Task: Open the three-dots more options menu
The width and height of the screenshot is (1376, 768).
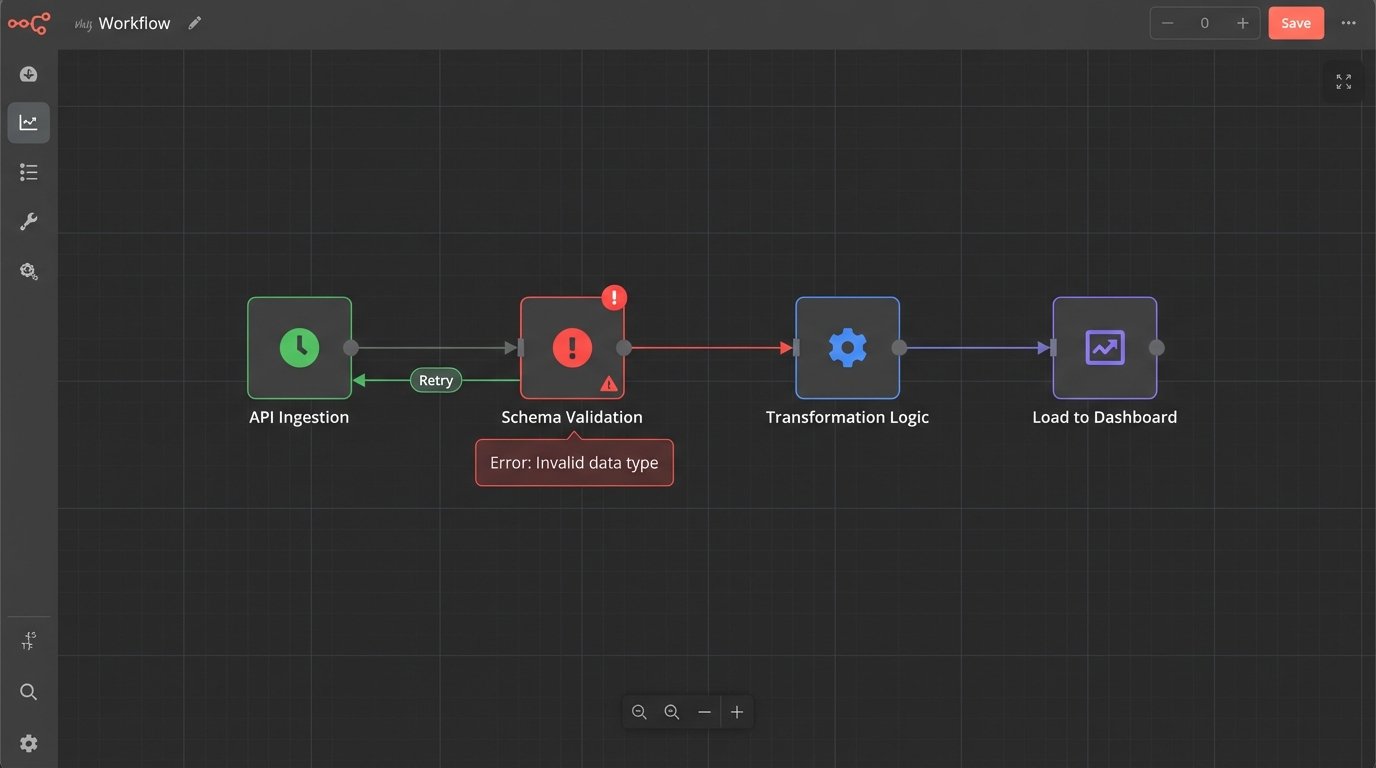Action: [x=1348, y=23]
